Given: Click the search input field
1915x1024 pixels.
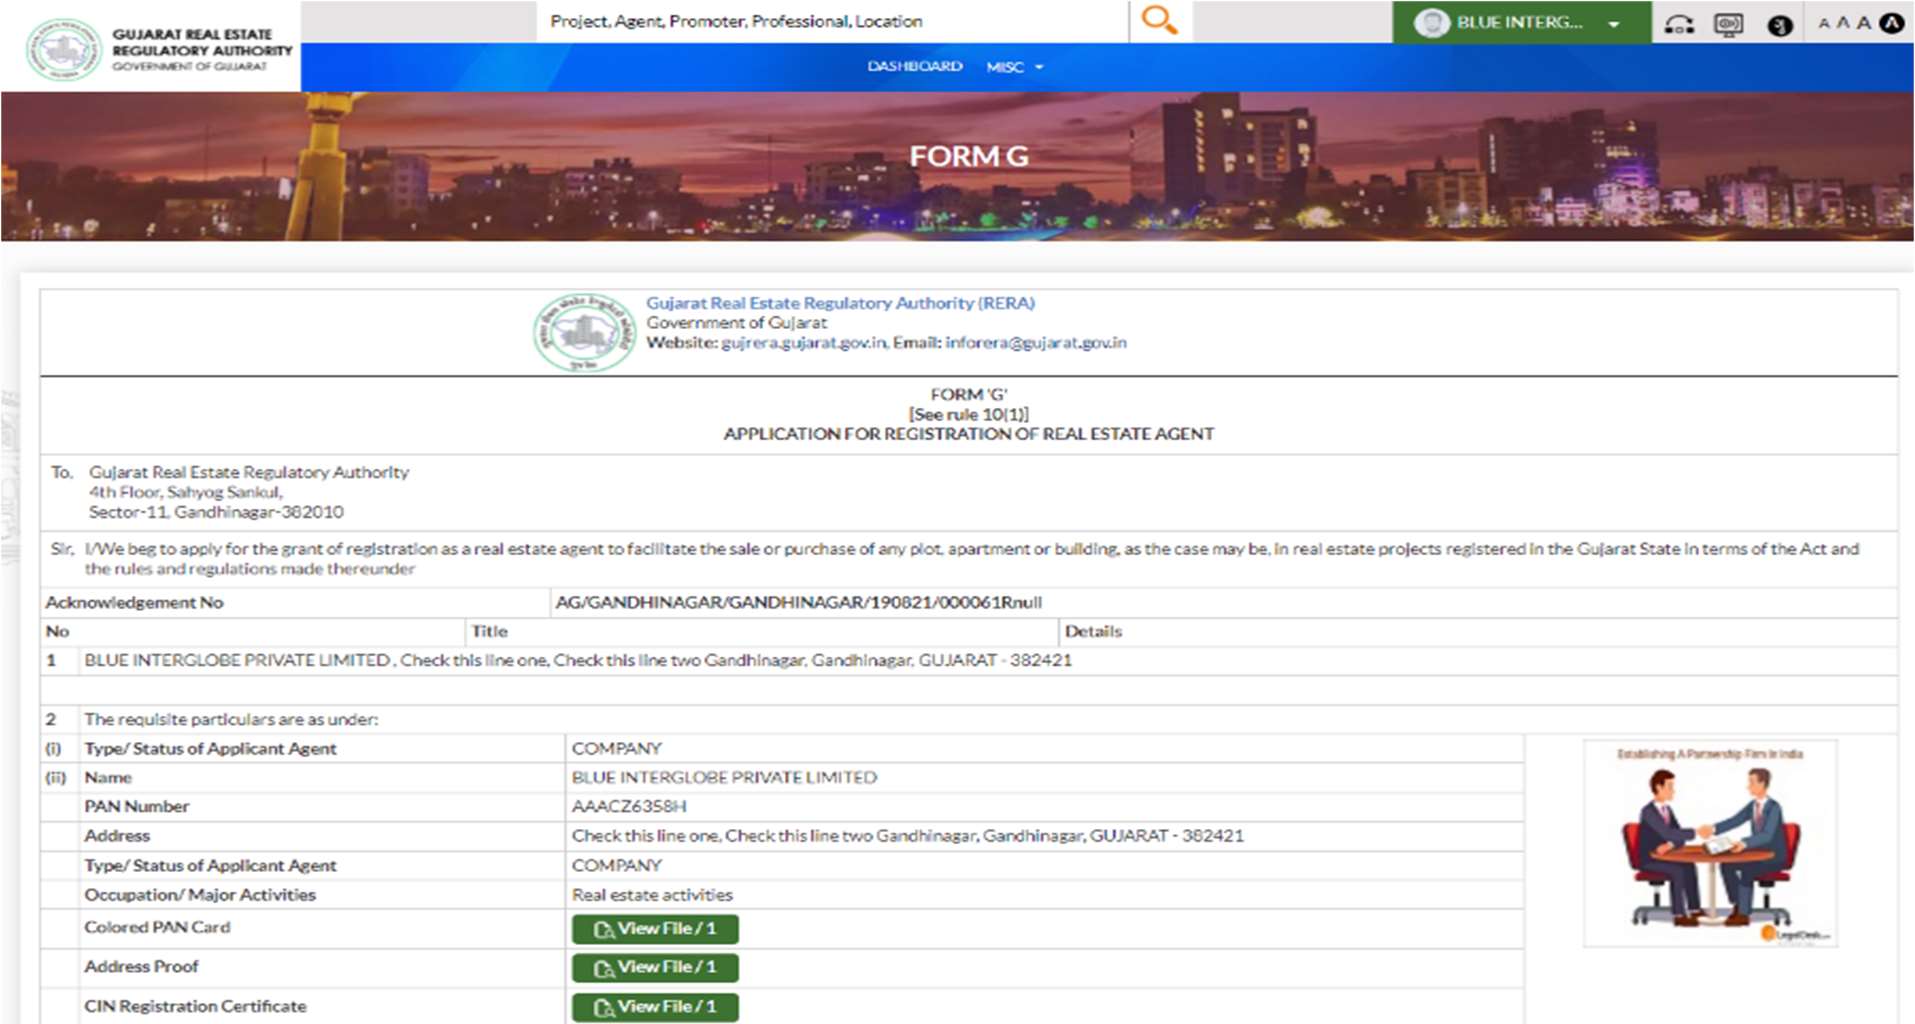Looking at the screenshot, I should point(833,21).
